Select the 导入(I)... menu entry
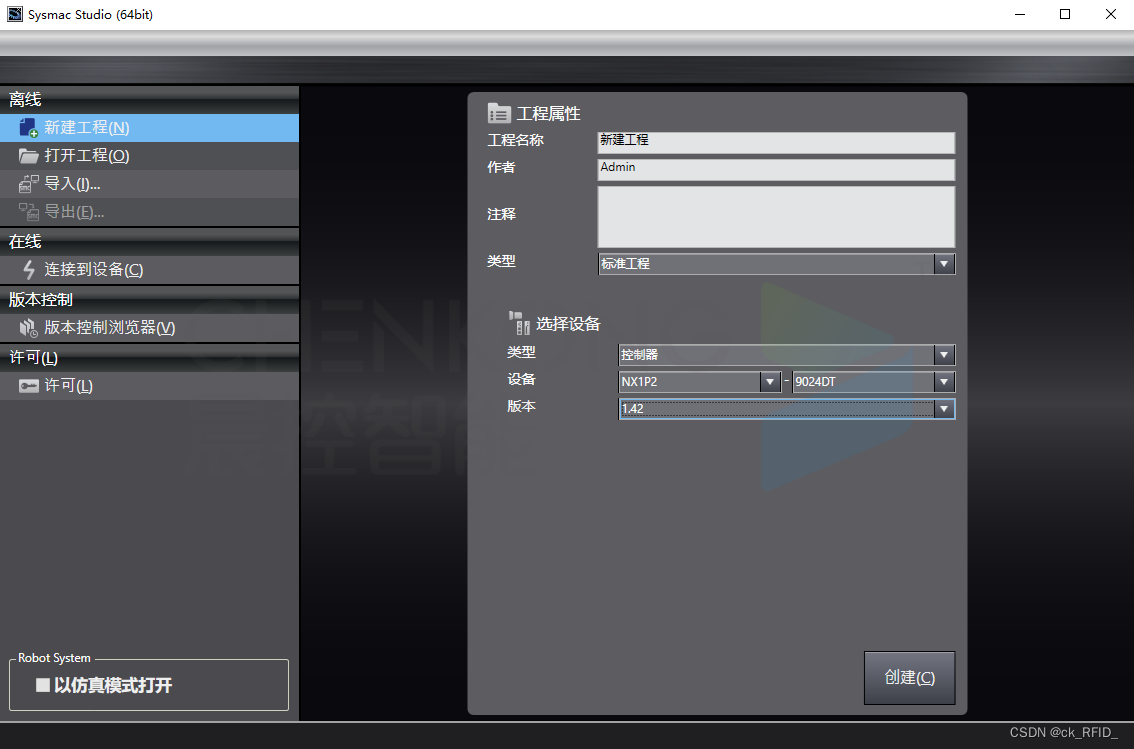The image size is (1134, 749). (x=149, y=184)
